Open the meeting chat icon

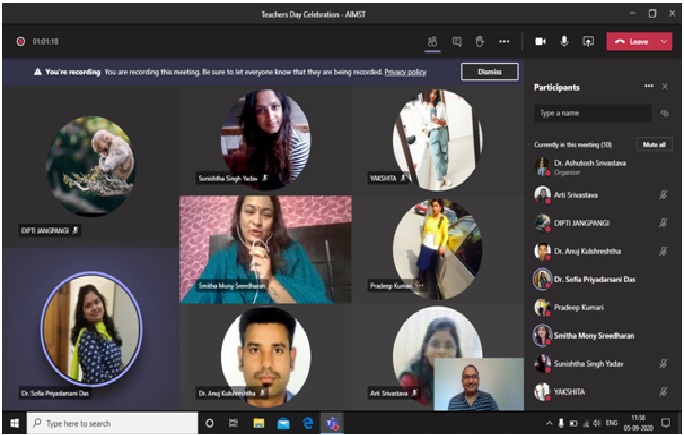pyautogui.click(x=456, y=41)
